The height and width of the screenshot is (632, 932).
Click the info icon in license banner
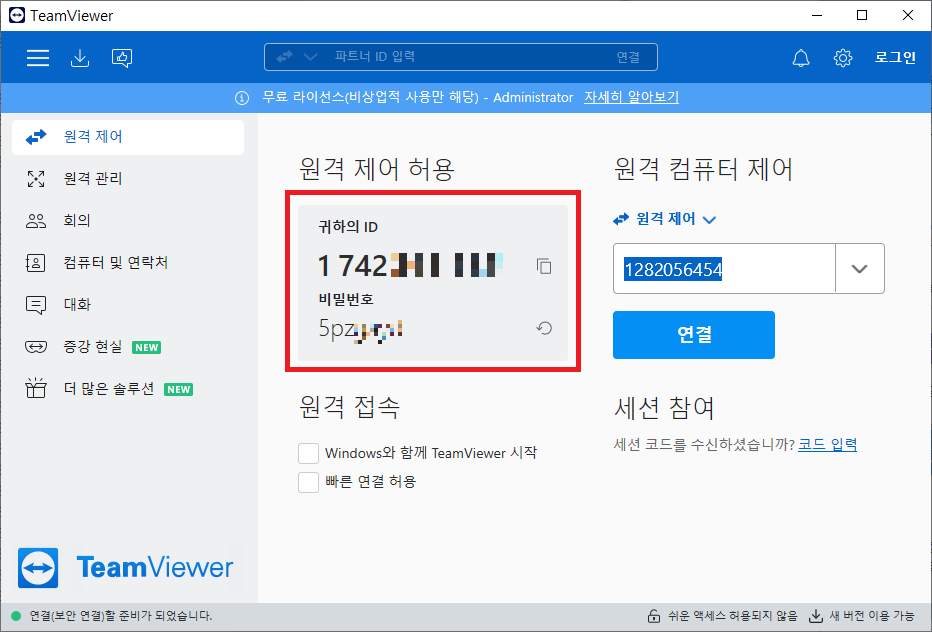pos(241,98)
